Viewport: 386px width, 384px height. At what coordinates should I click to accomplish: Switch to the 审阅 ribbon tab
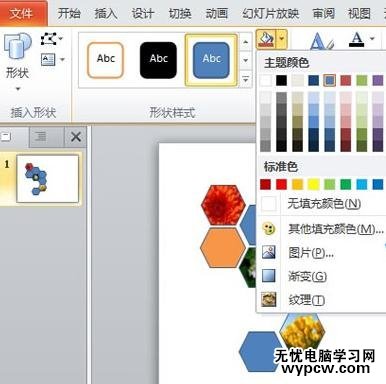tap(324, 14)
